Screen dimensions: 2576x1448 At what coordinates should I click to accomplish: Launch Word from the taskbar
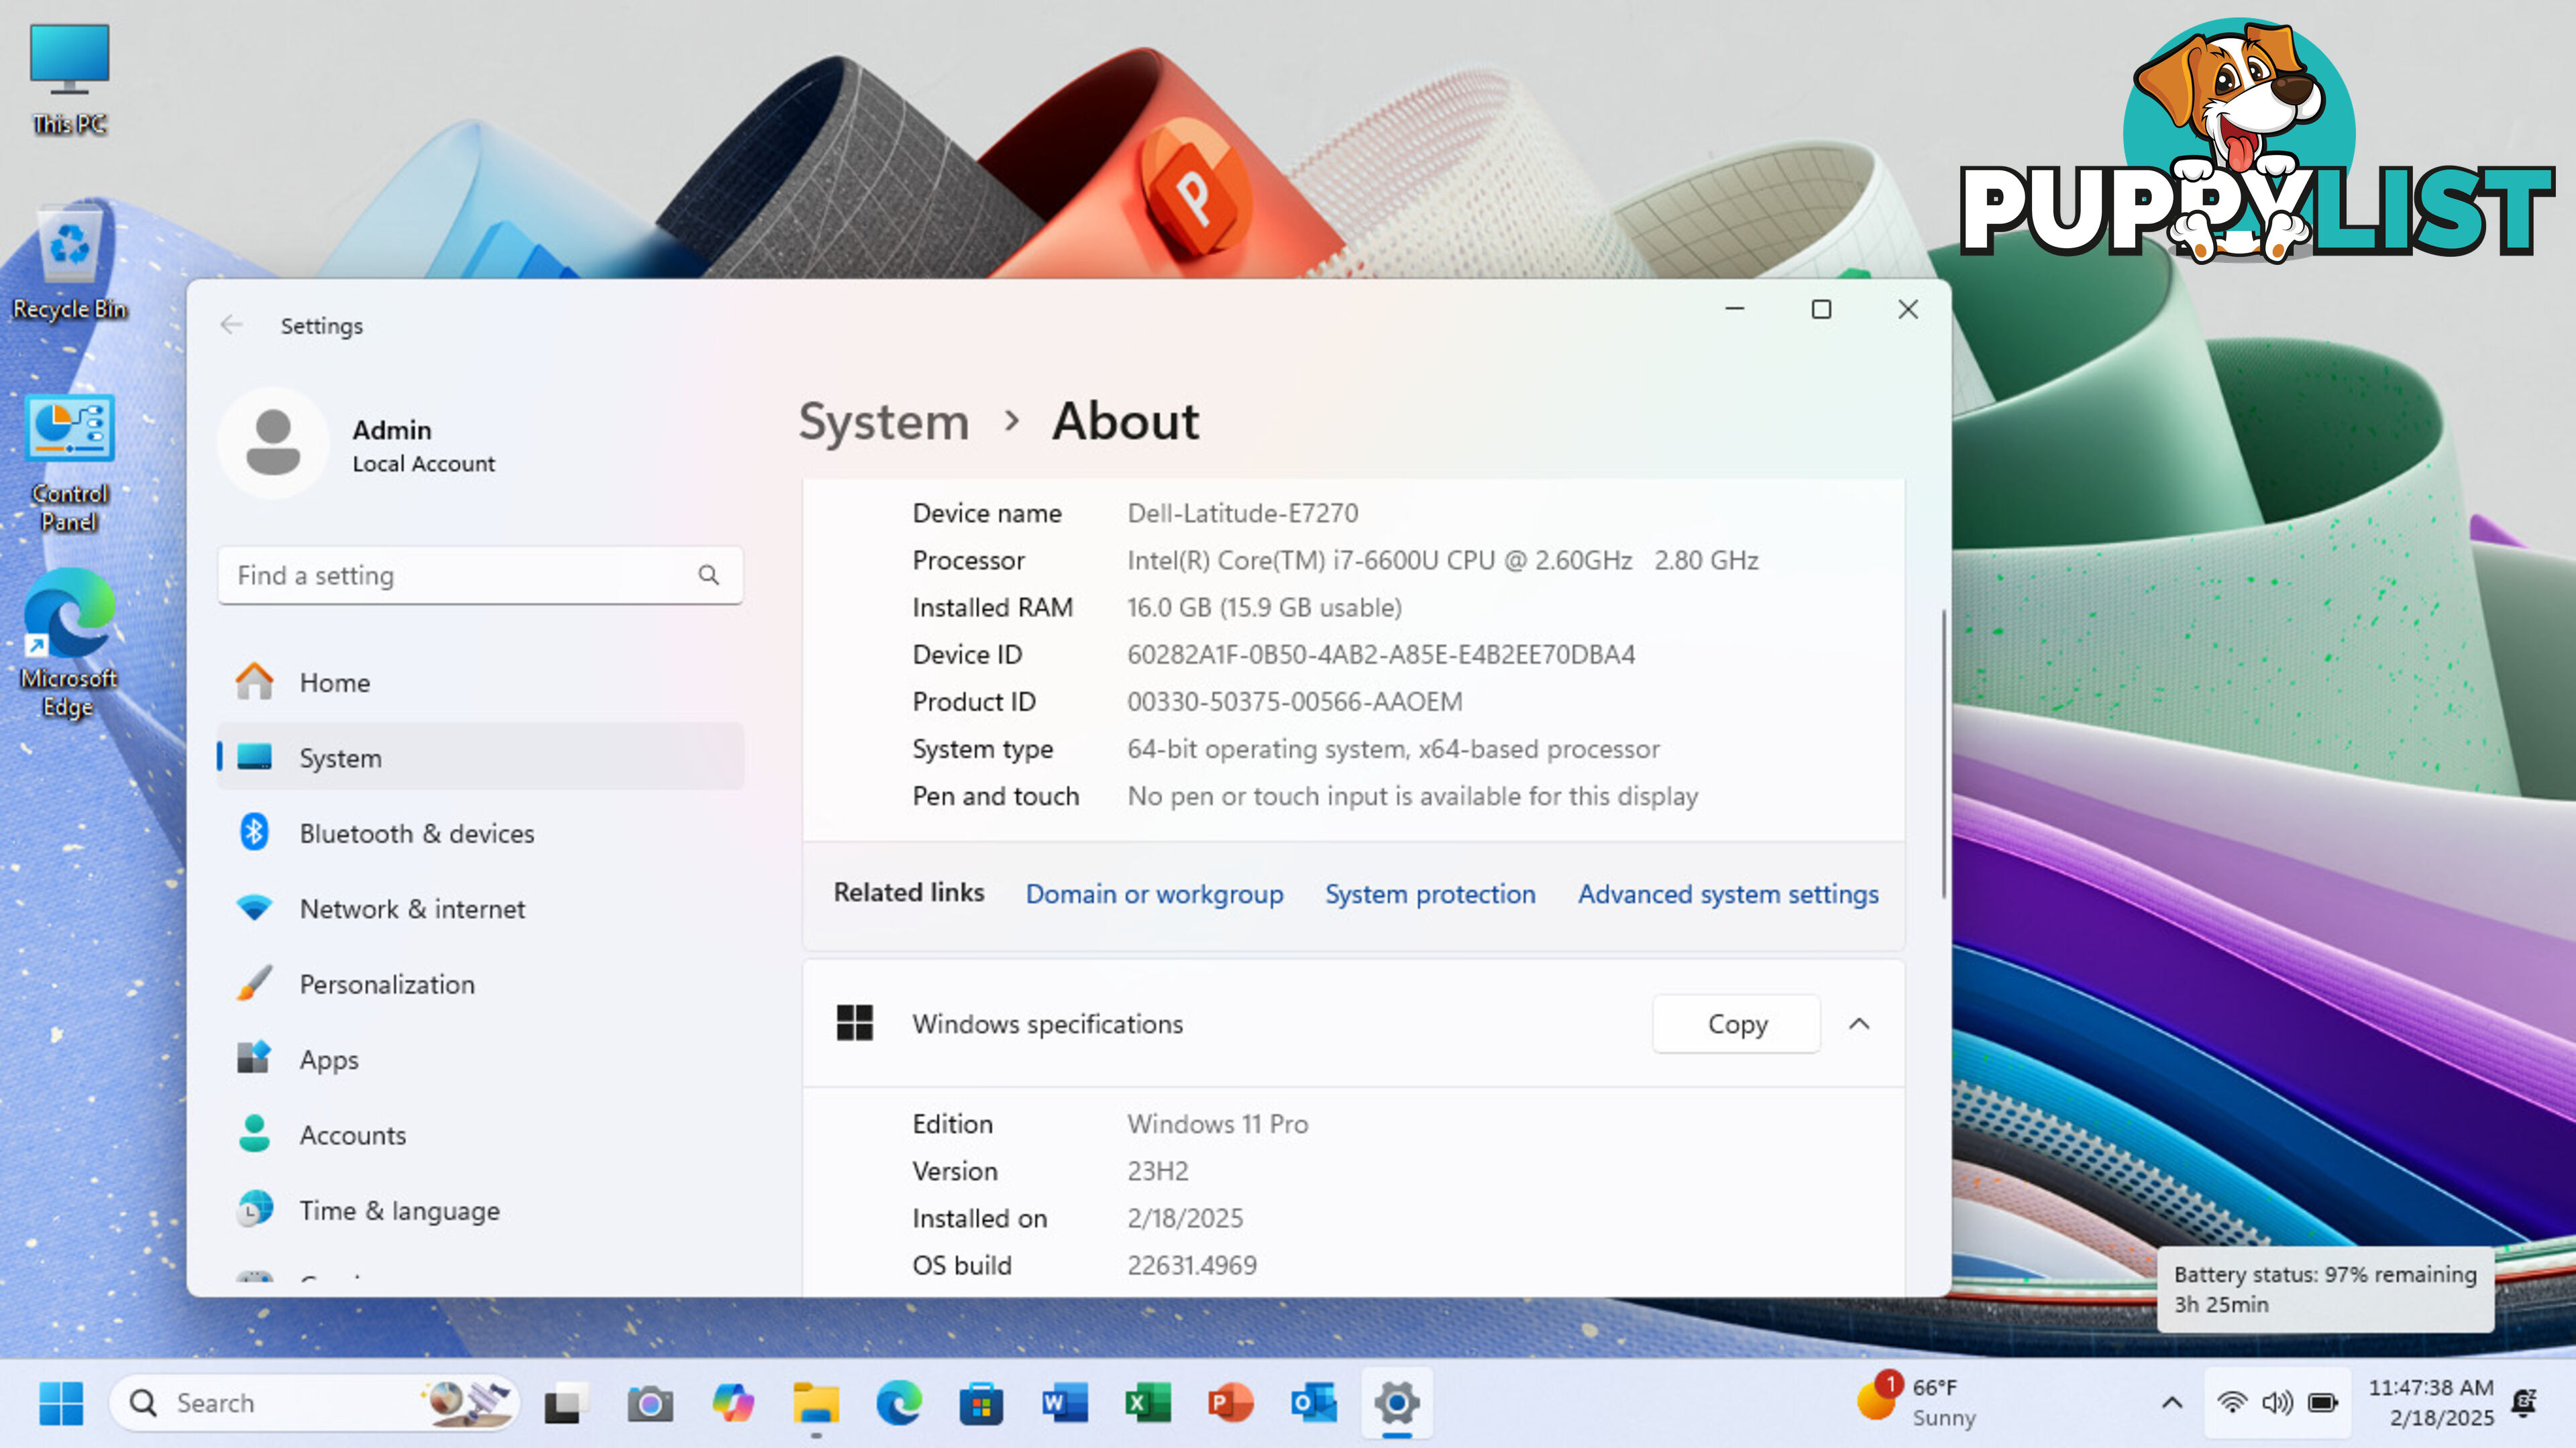point(1064,1402)
